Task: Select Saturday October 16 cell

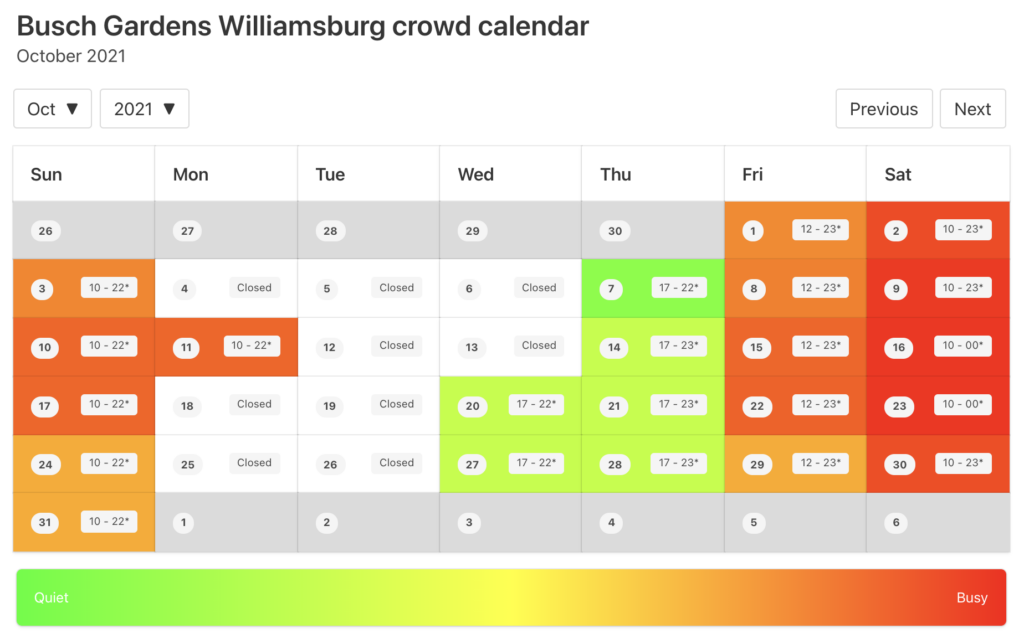Action: 938,347
